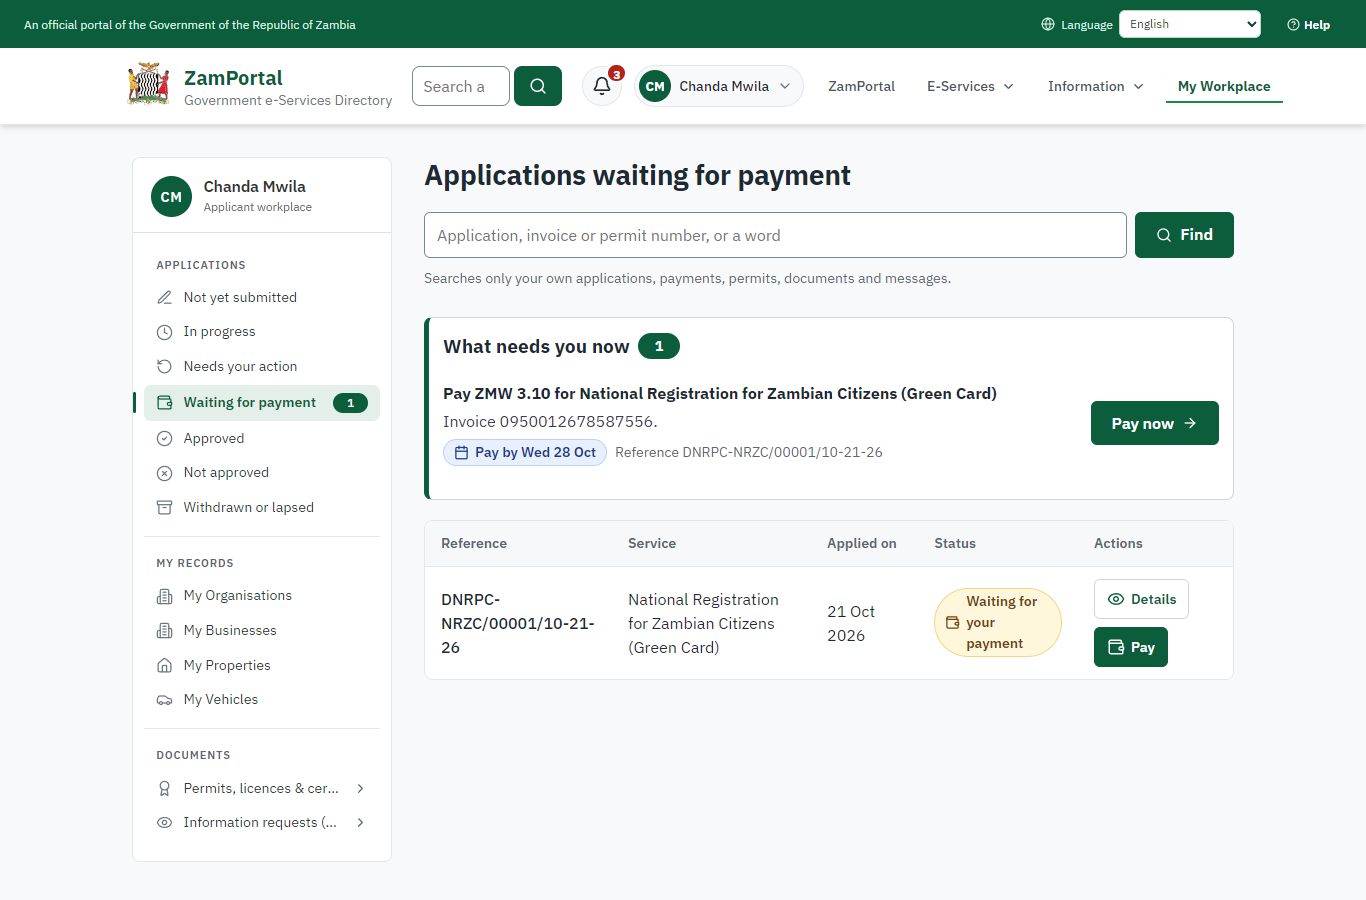Image resolution: width=1366 pixels, height=900 pixels.
Task: Click the Find button
Action: [1184, 235]
